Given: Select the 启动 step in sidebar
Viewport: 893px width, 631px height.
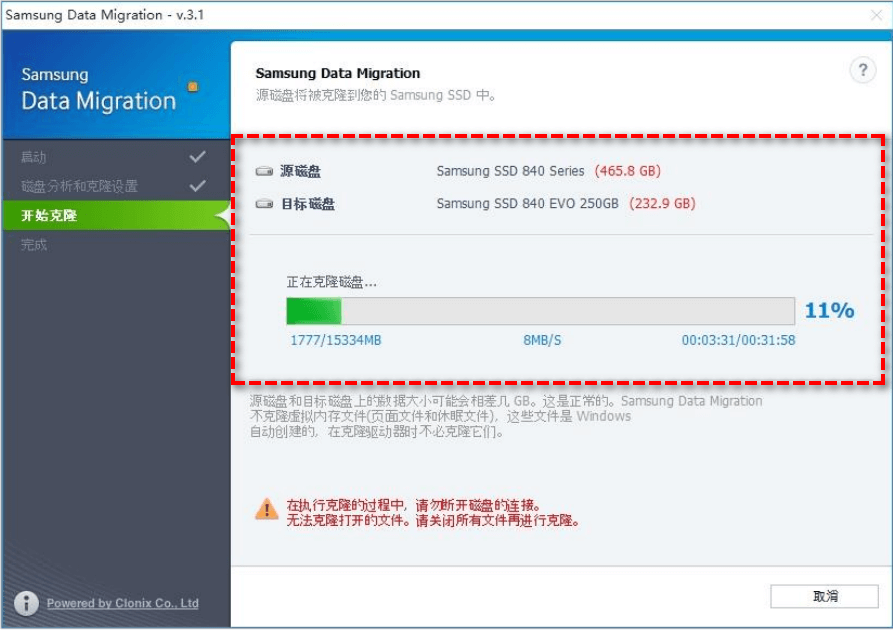Looking at the screenshot, I should [34, 157].
